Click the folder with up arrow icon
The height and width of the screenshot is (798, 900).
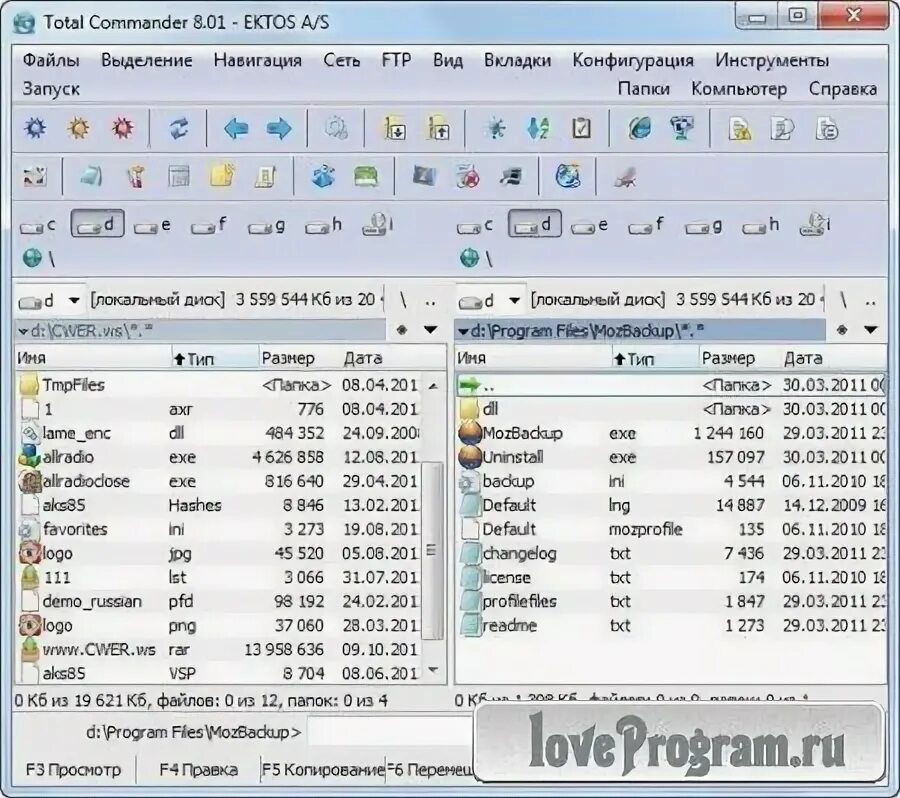coord(438,128)
